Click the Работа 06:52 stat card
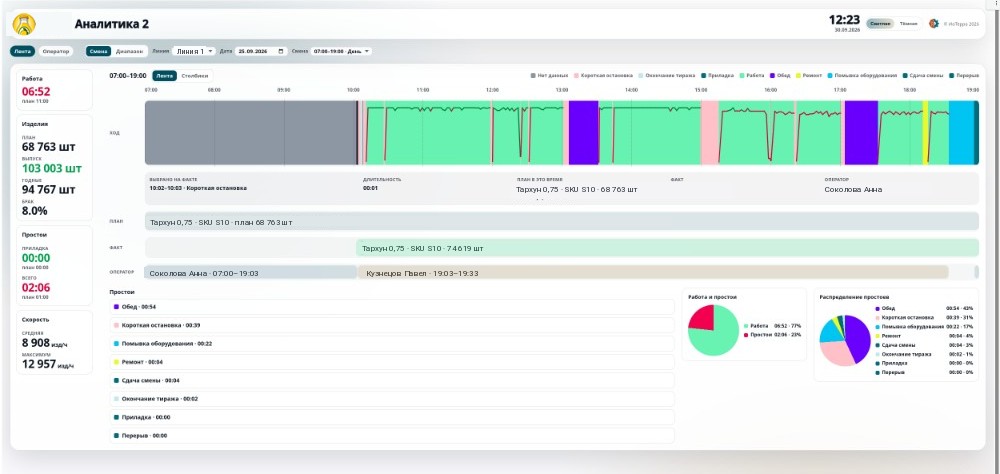Viewport: 1000px width, 474px height. 54,89
